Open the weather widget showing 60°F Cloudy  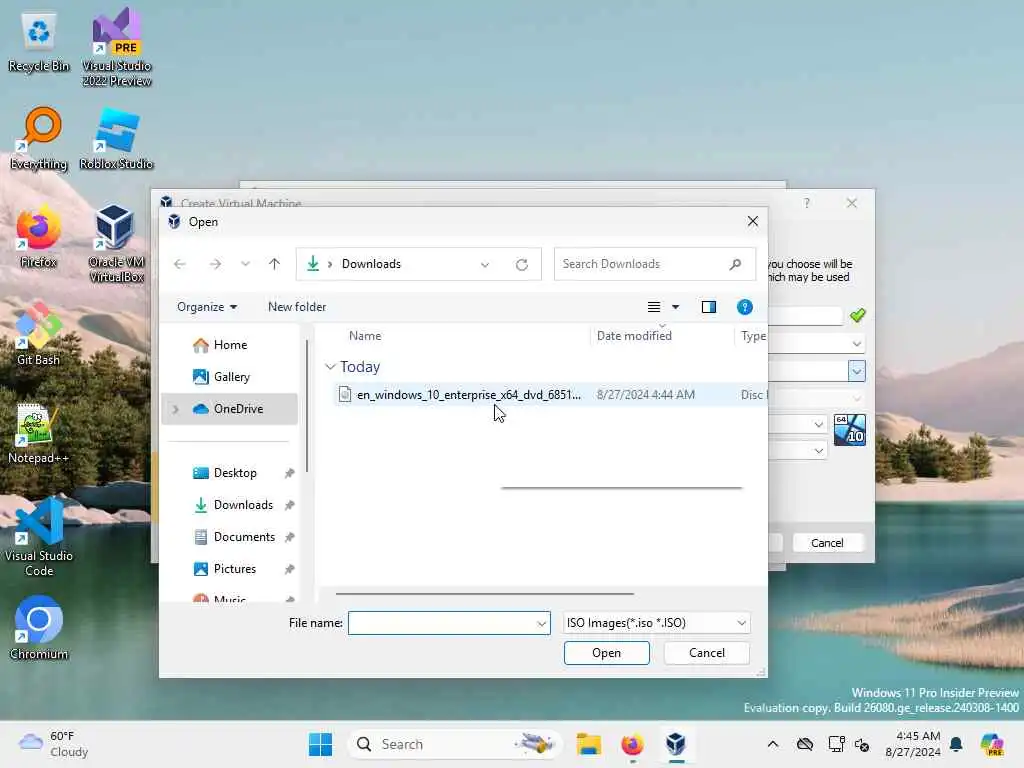(54, 744)
